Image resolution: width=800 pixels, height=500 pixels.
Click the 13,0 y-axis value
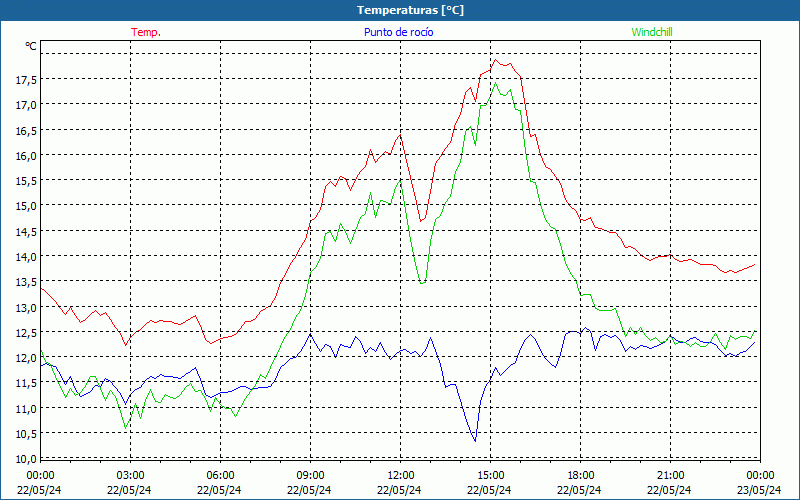click(26, 308)
